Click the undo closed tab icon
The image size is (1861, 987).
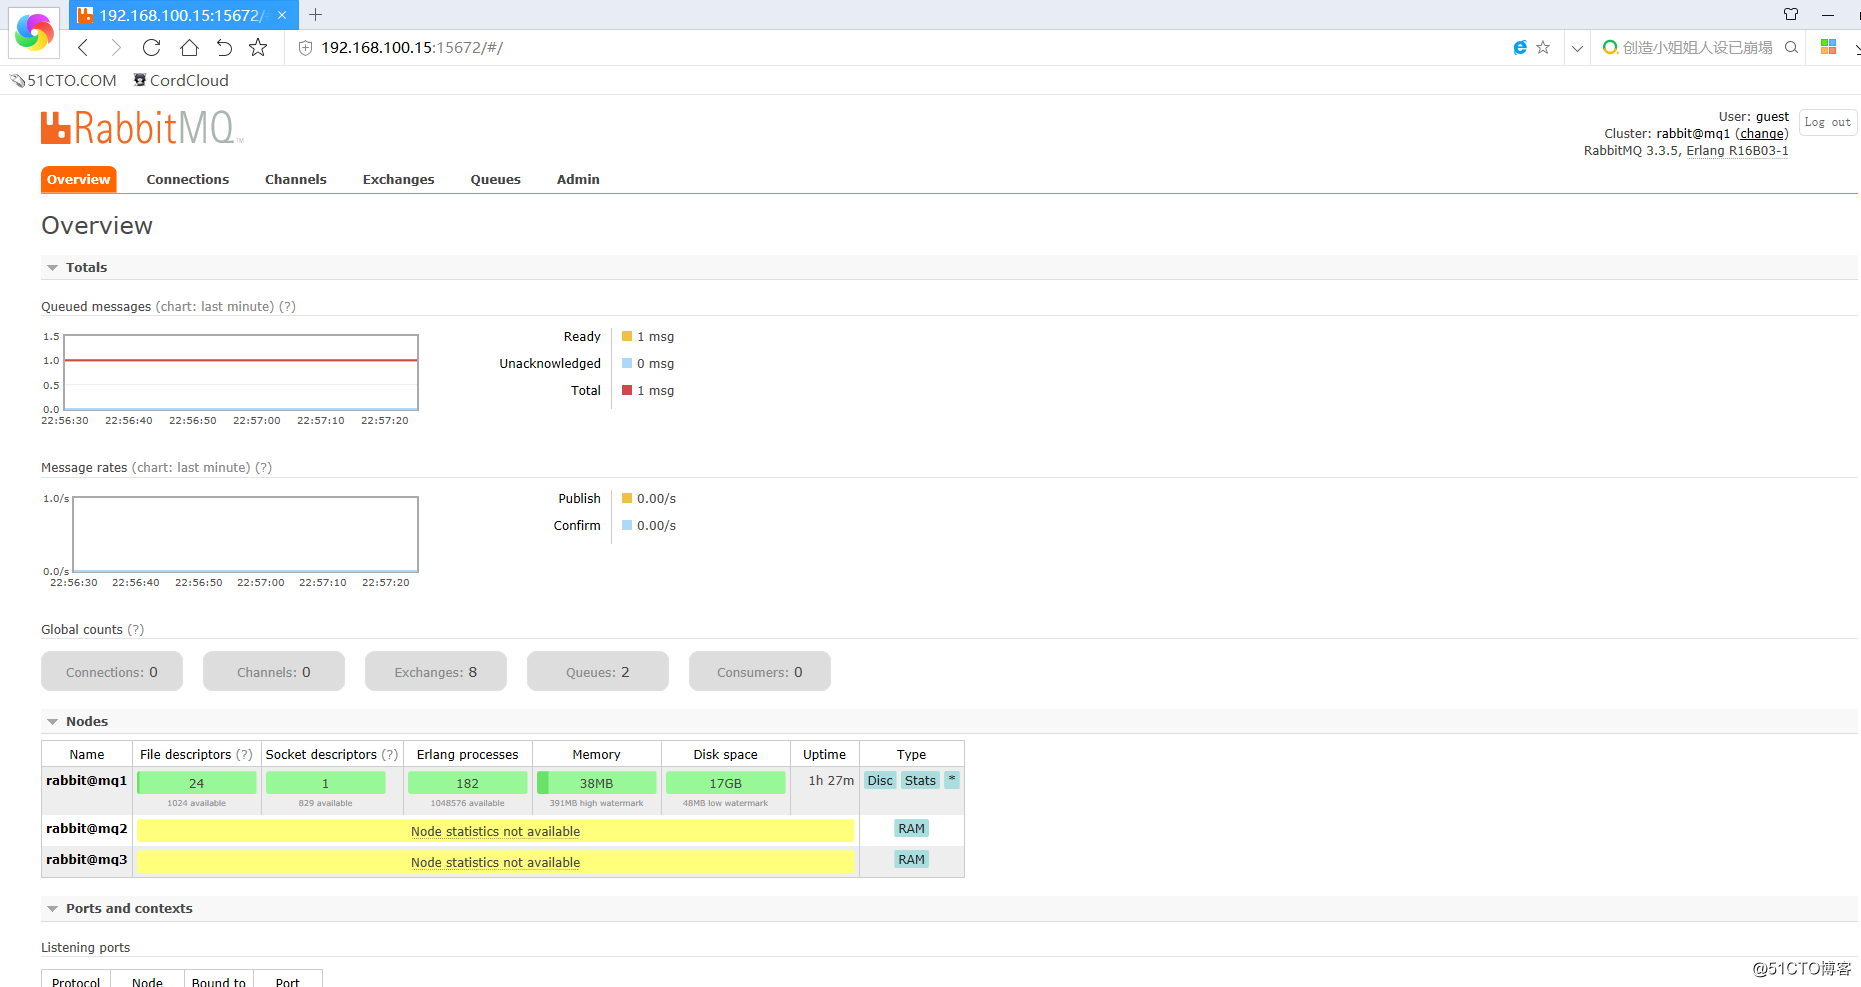(224, 47)
